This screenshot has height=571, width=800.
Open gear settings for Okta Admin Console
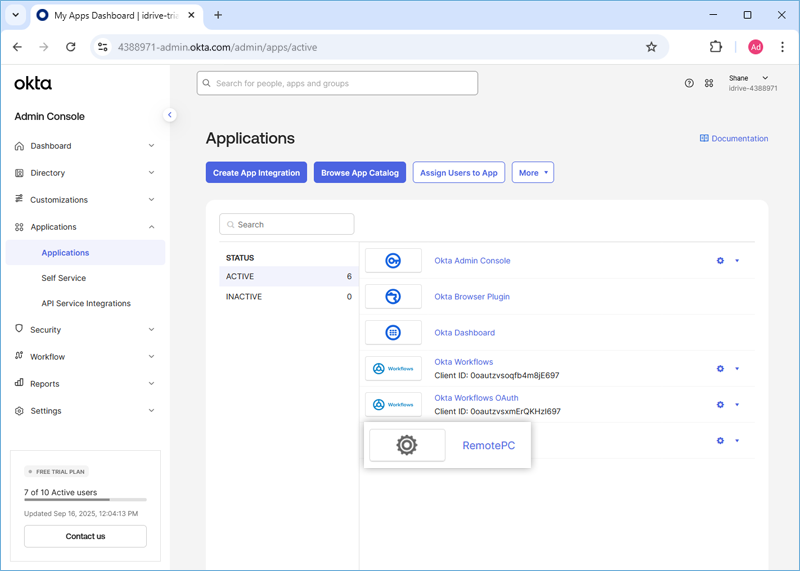tap(720, 261)
